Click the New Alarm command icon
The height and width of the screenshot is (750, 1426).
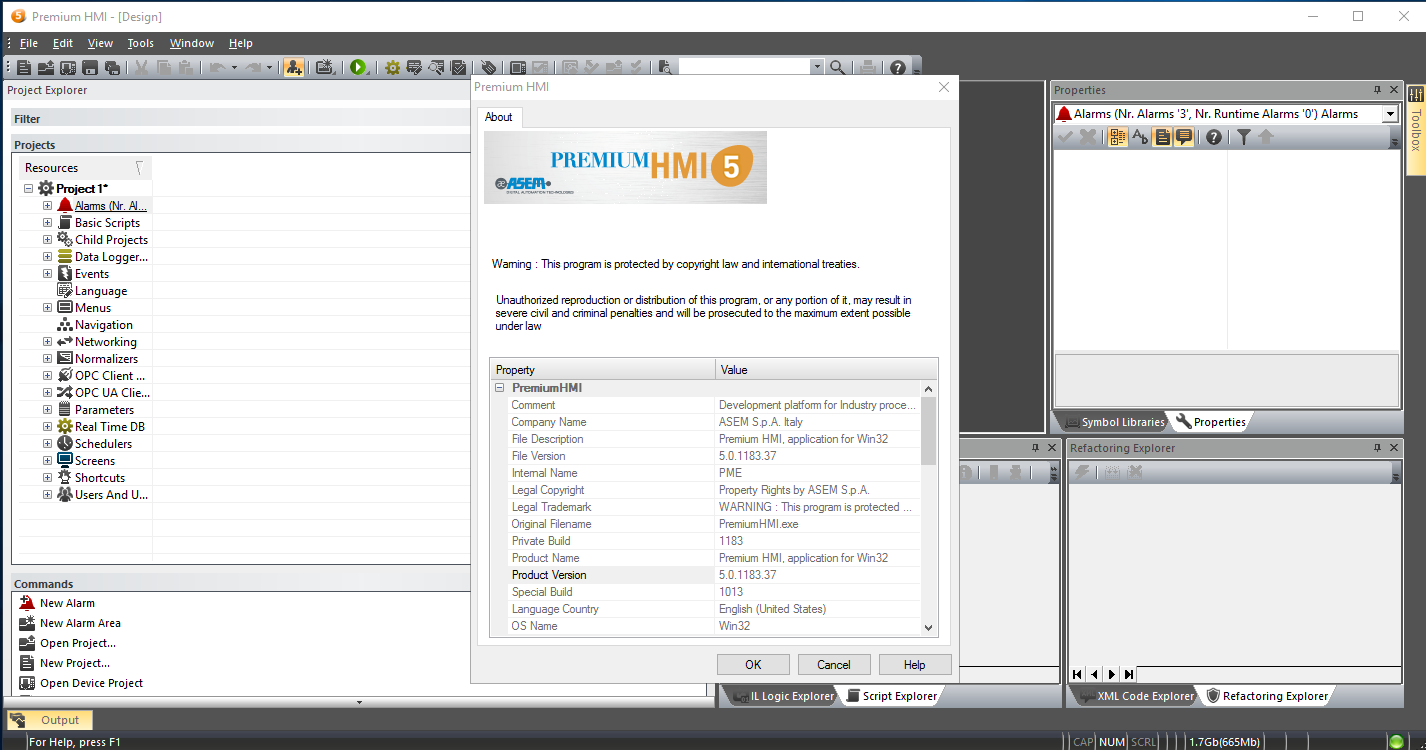(27, 603)
